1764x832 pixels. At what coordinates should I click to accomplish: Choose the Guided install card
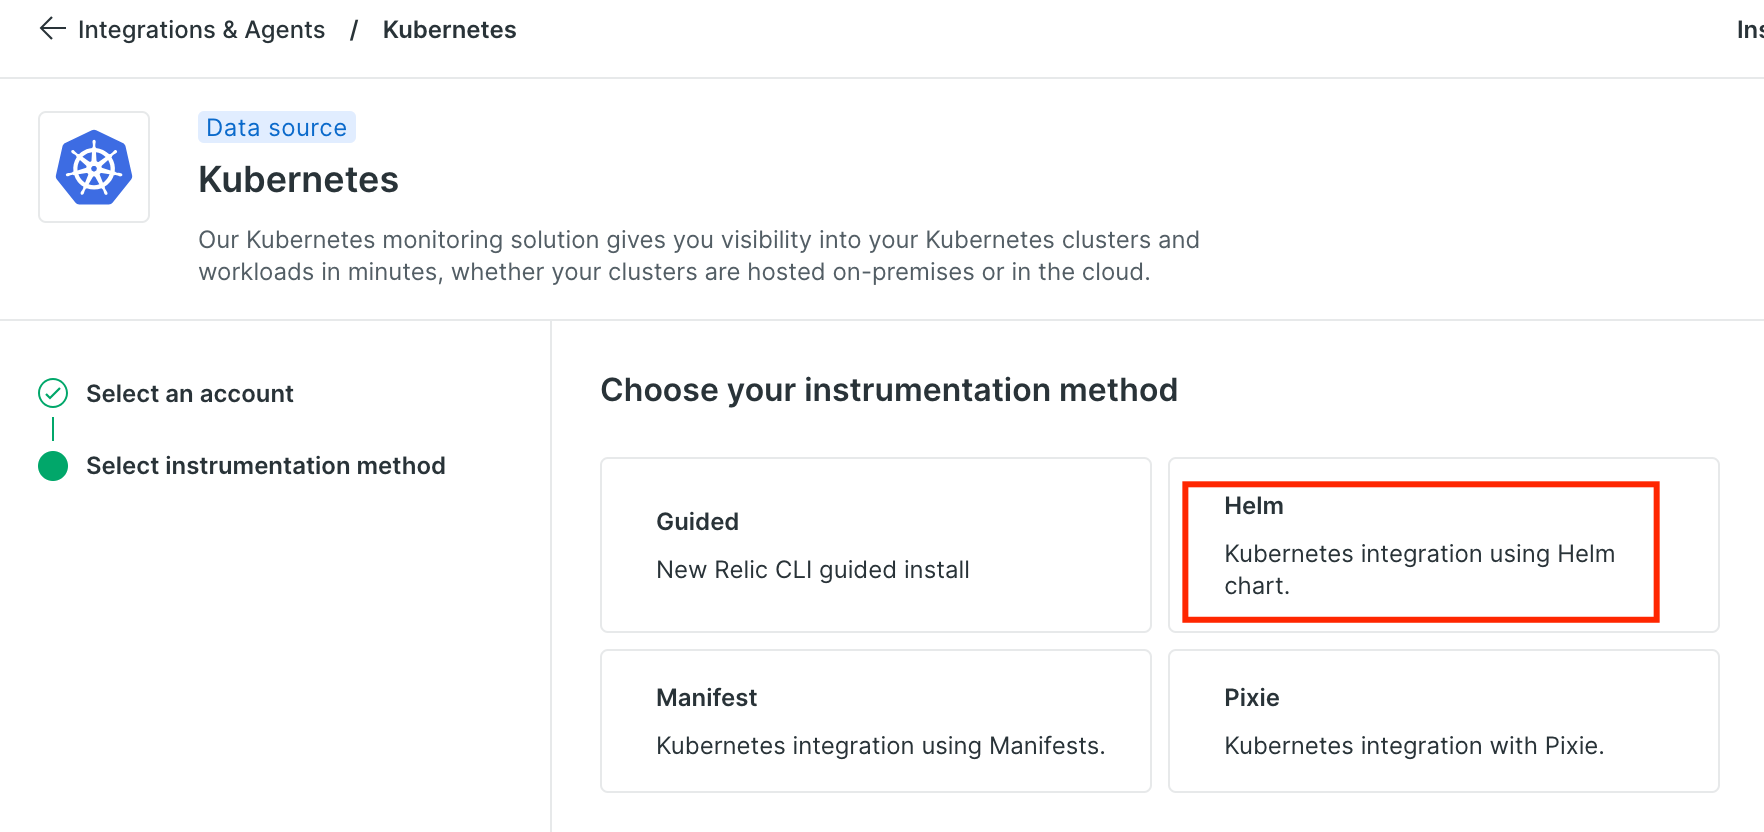coord(876,545)
